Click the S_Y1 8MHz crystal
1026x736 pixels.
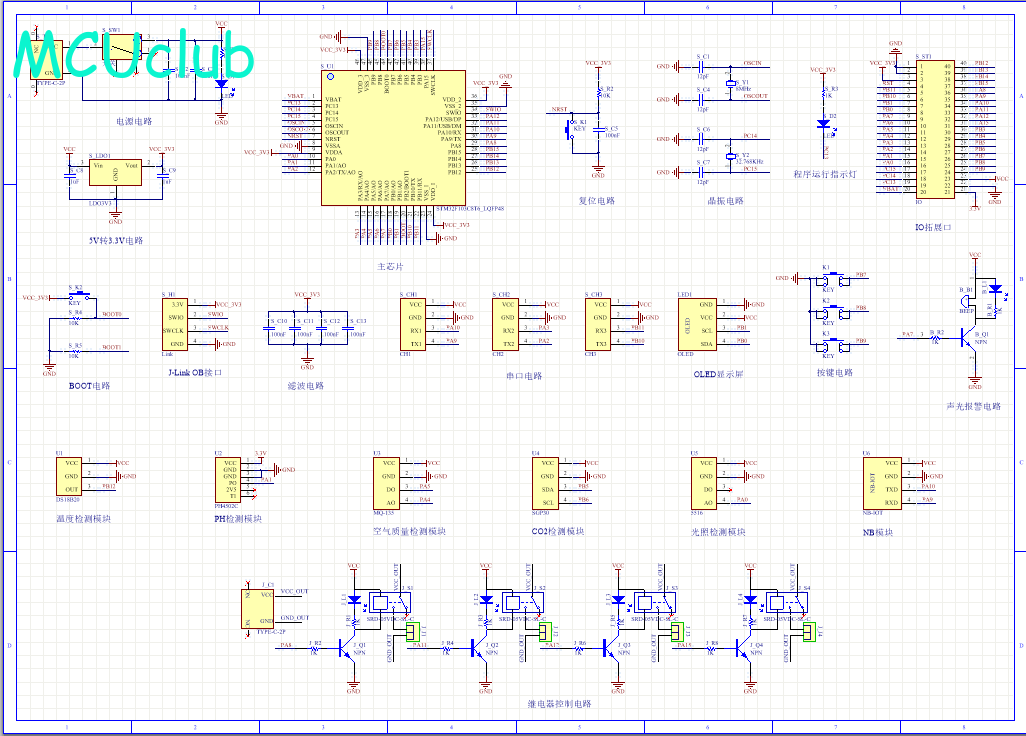point(730,83)
